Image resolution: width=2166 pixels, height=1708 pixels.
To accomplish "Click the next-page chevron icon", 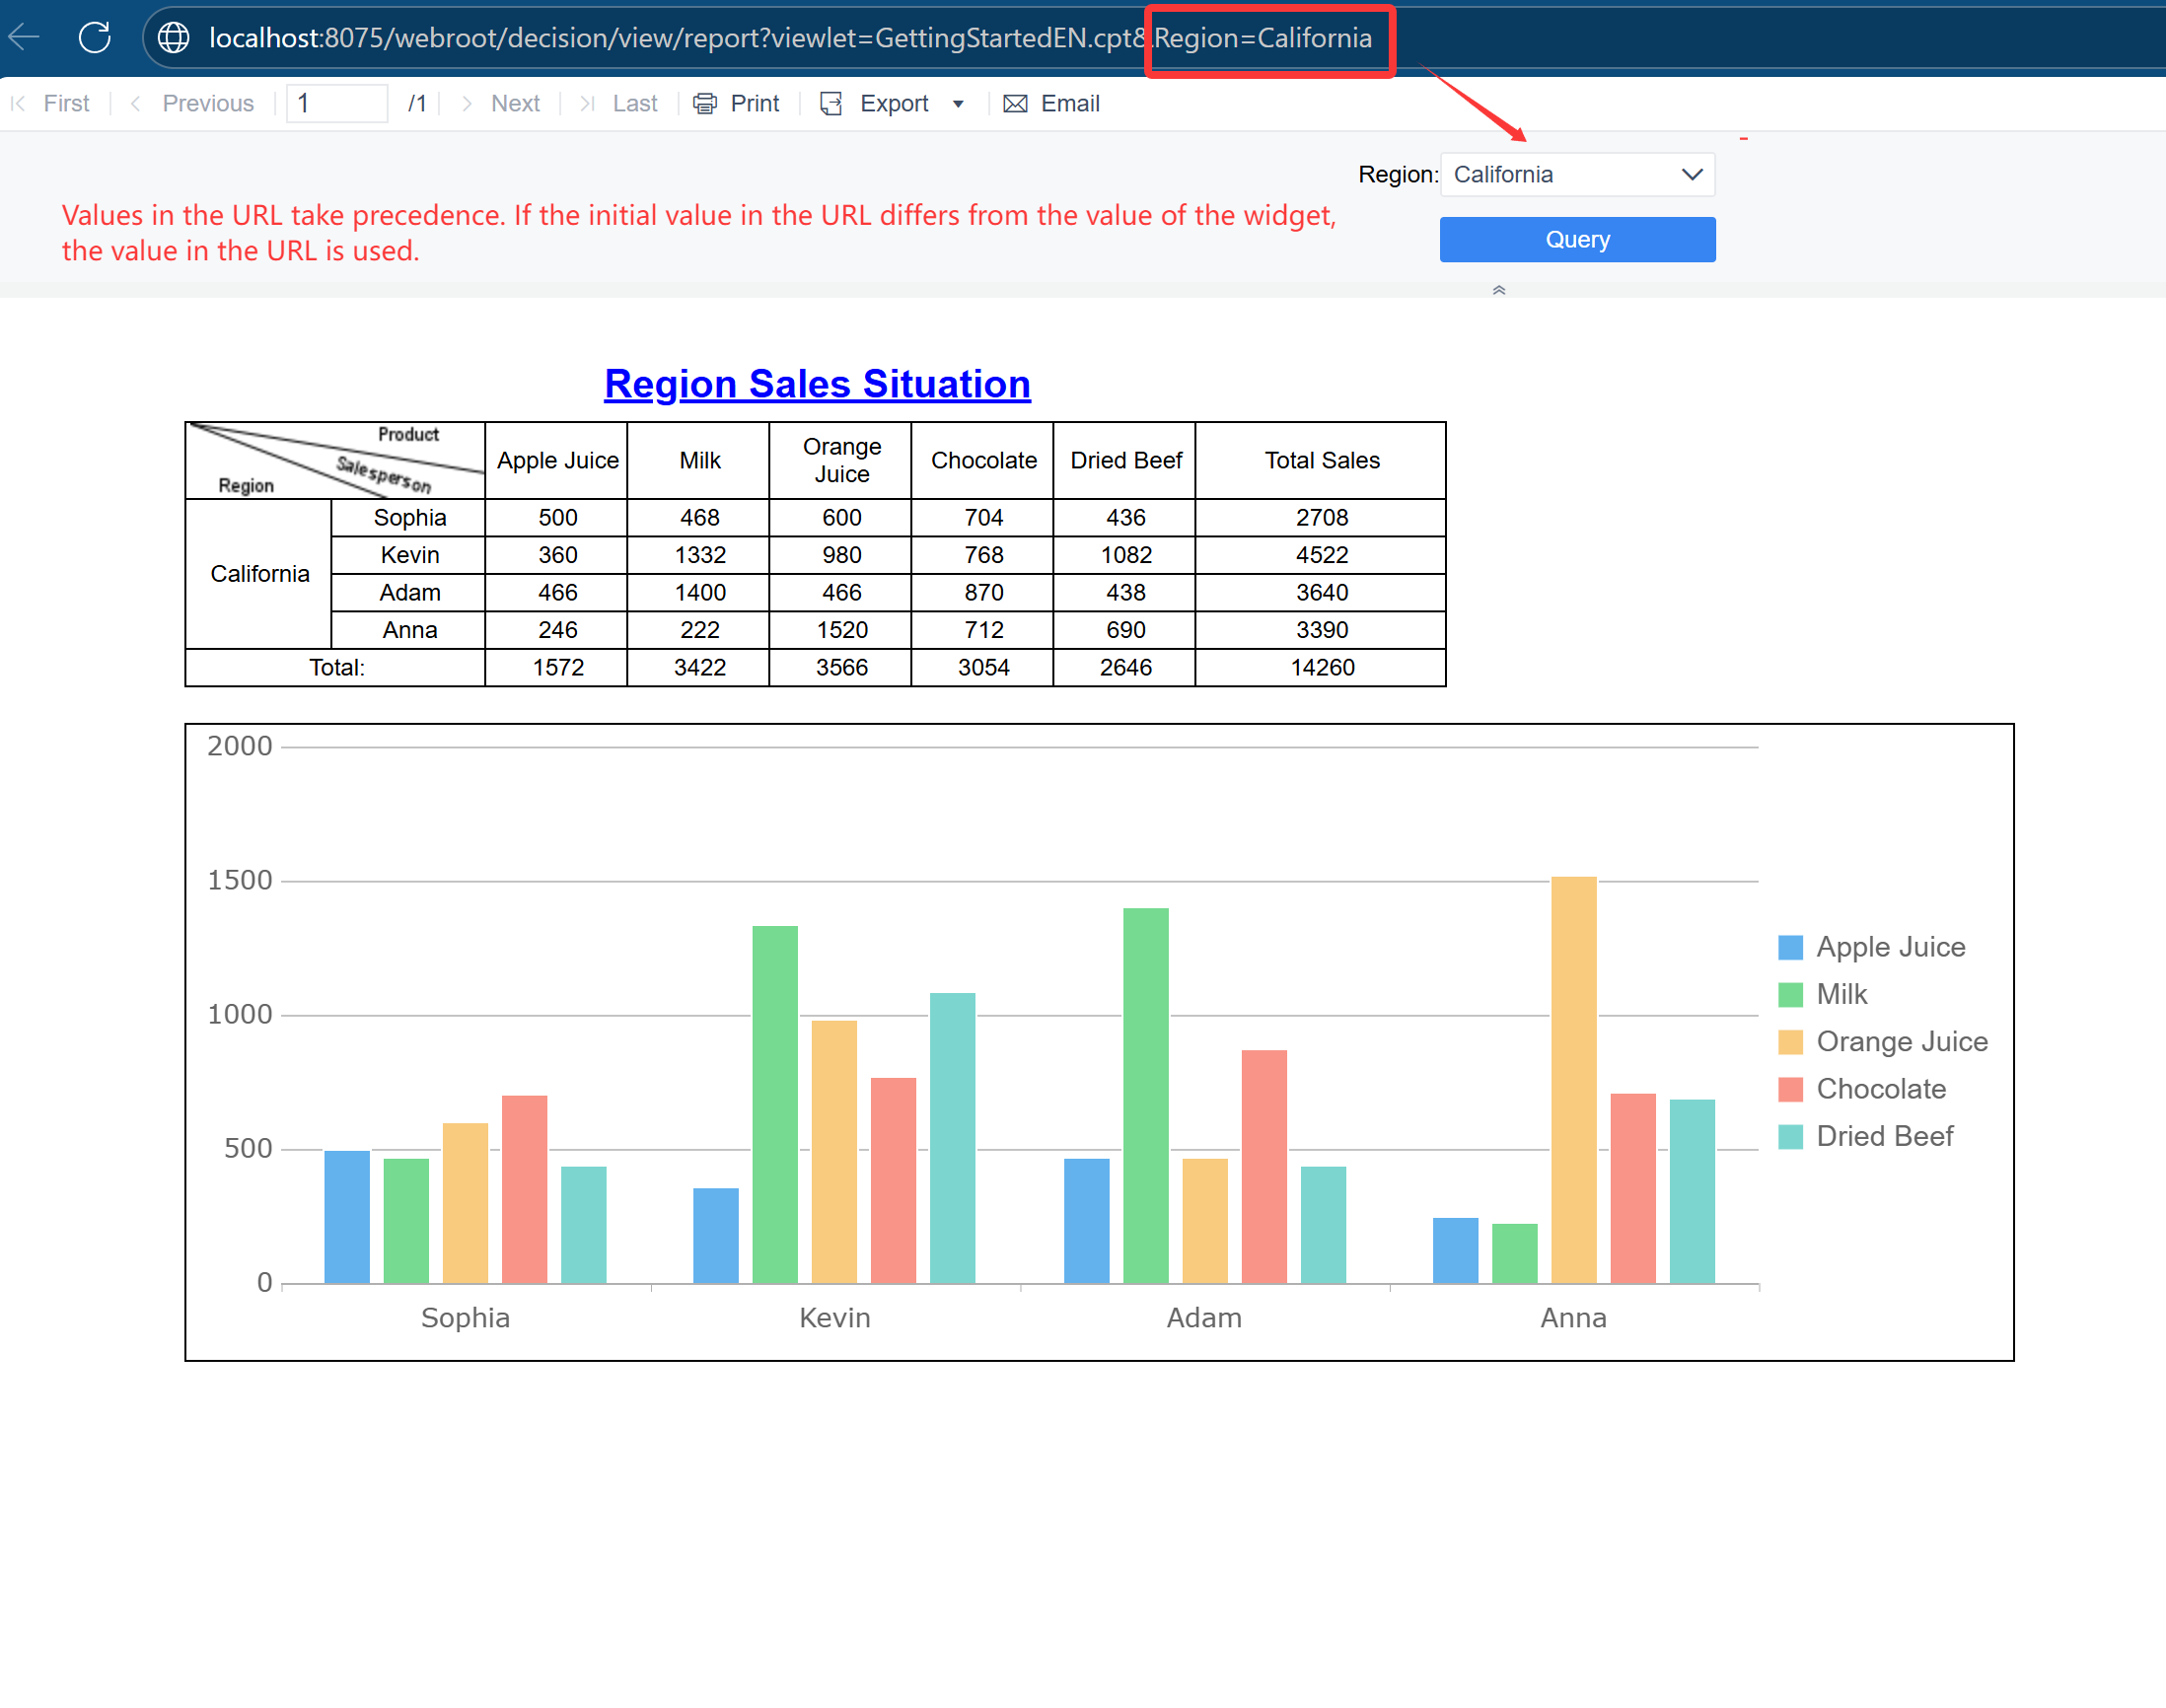I will [466, 104].
